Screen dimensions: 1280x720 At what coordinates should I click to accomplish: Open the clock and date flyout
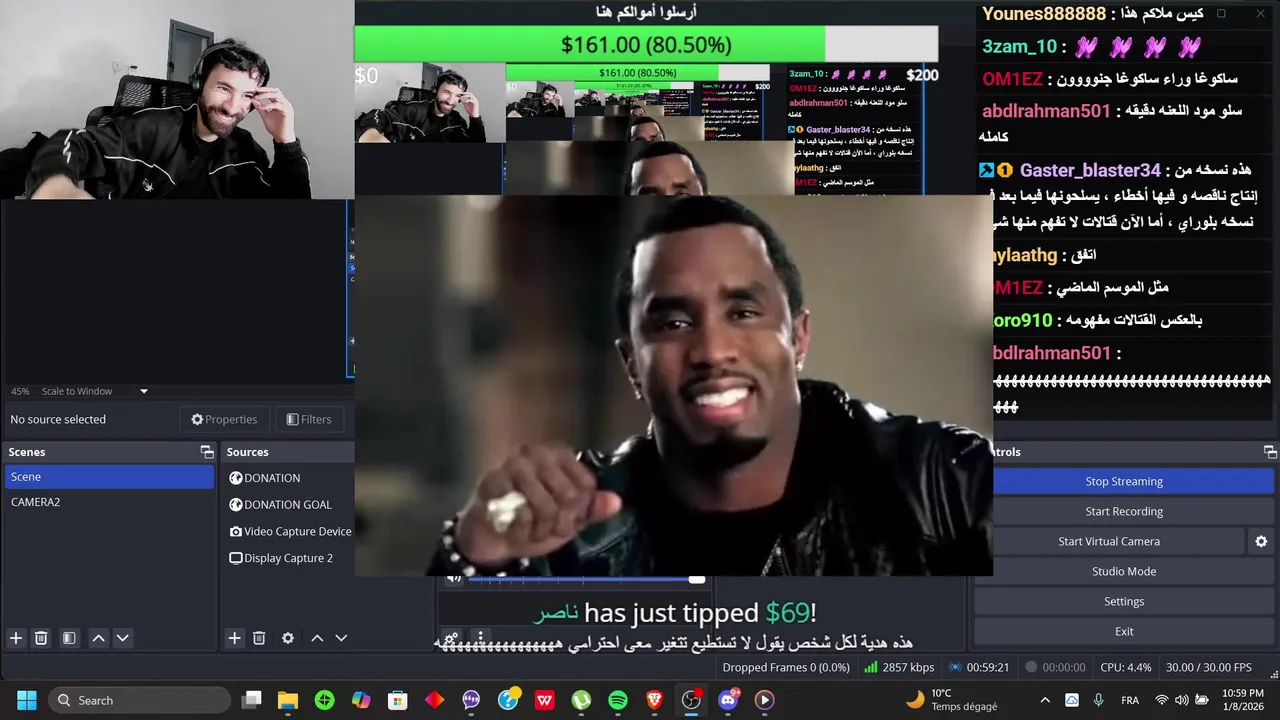(1244, 700)
